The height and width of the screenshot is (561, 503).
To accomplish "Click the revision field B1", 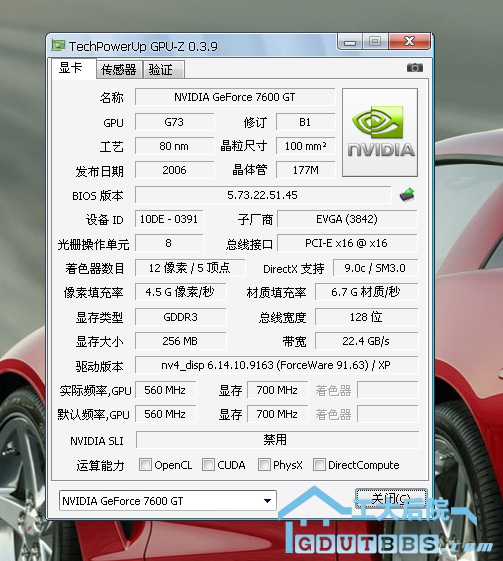I will point(306,122).
